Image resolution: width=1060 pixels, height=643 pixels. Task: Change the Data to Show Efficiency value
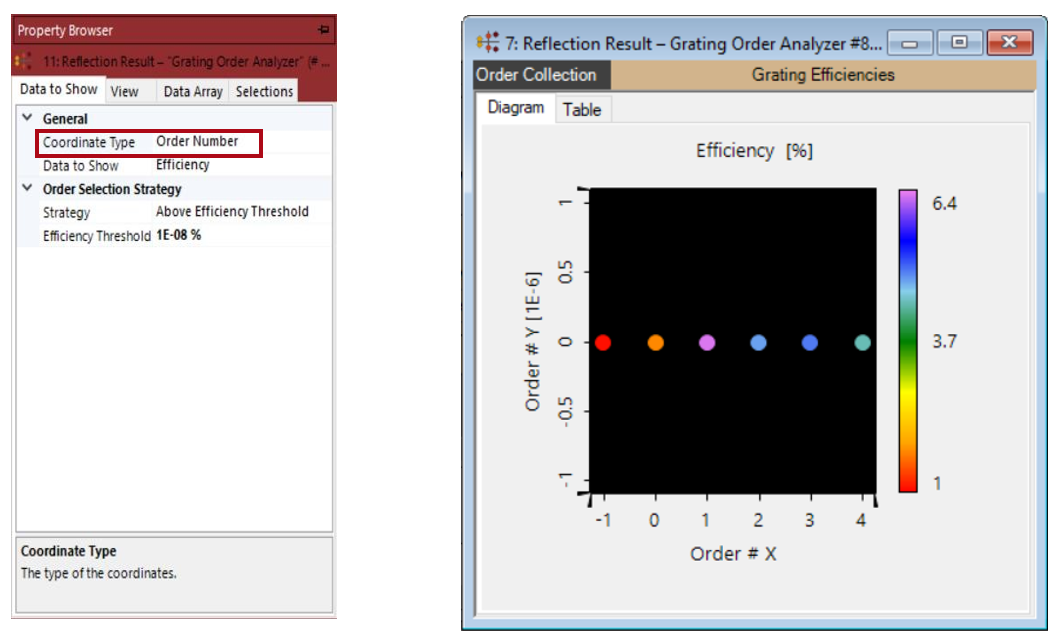click(x=183, y=164)
